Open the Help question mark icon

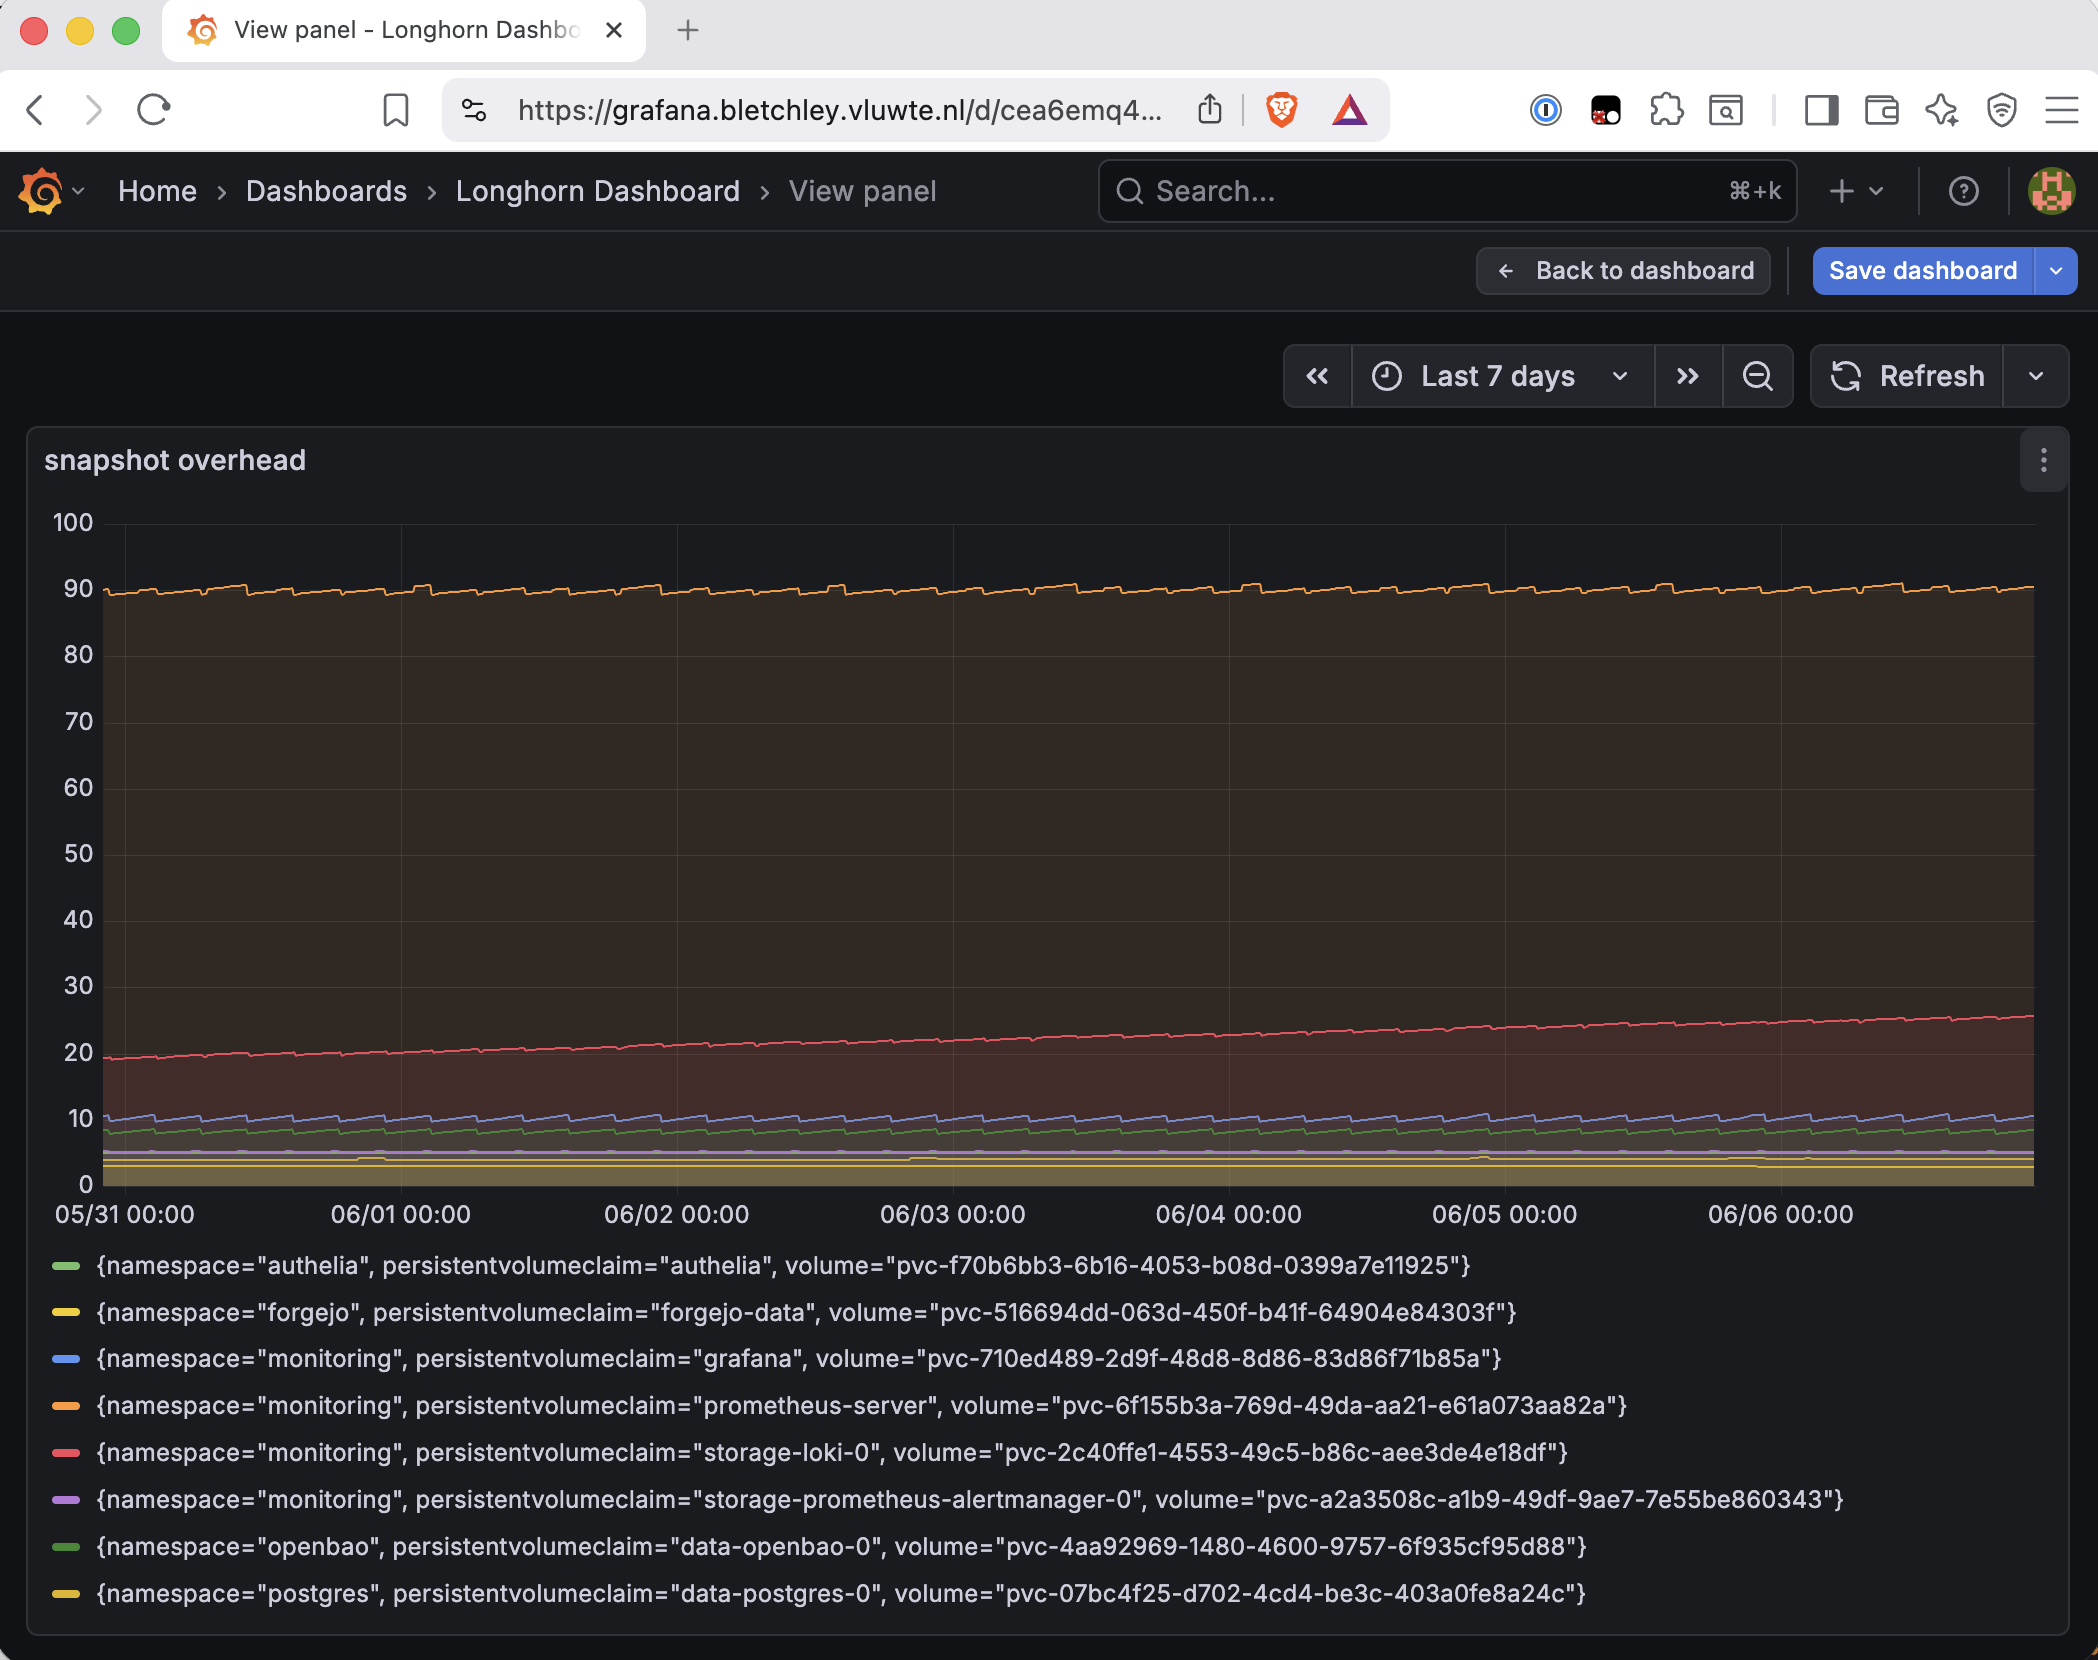pos(1963,191)
